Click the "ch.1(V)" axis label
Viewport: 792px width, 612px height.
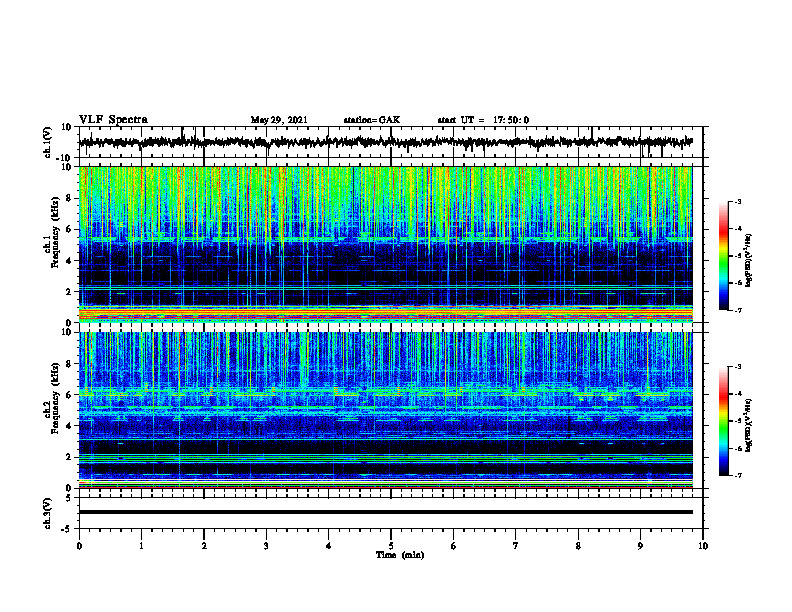[48, 142]
